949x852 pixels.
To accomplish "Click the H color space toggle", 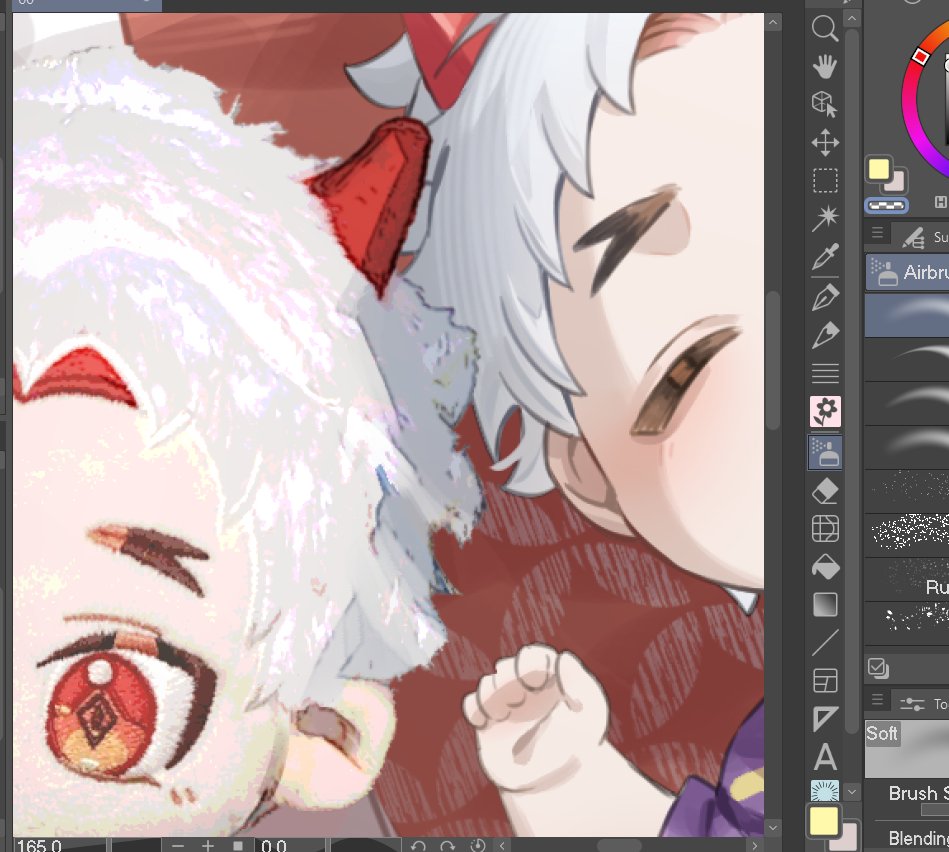I will [x=941, y=202].
